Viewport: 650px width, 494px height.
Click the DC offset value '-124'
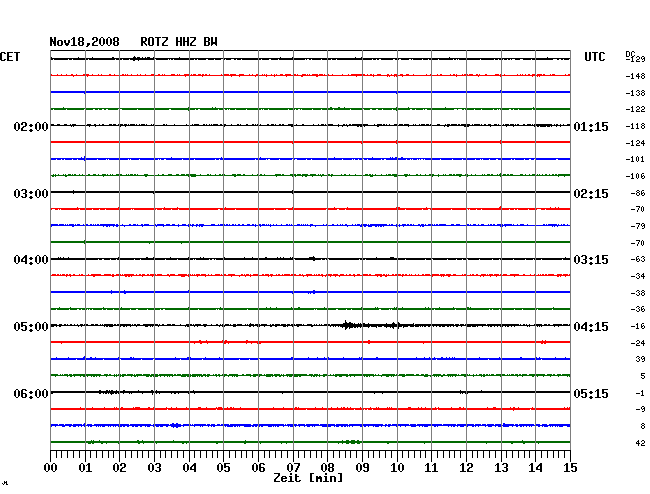[x=635, y=143]
